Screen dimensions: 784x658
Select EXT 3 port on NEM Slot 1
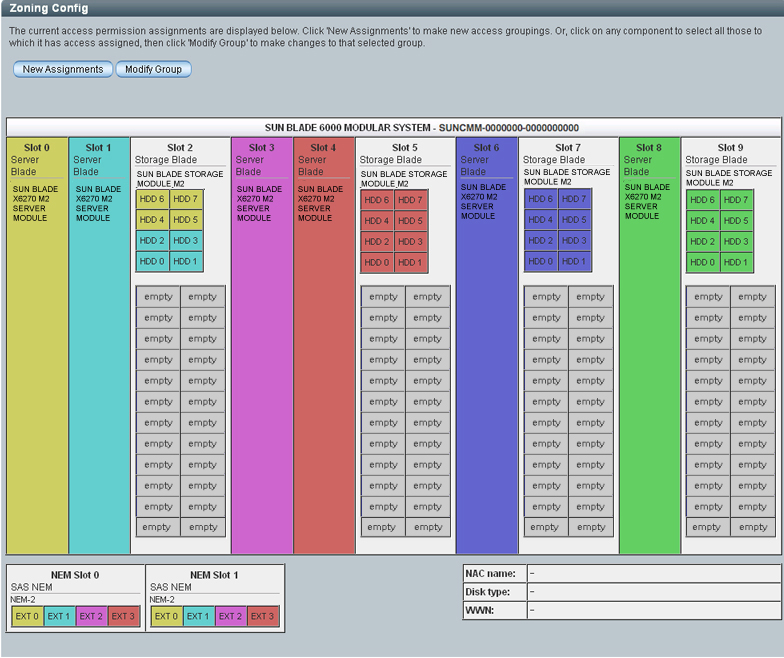click(262, 616)
